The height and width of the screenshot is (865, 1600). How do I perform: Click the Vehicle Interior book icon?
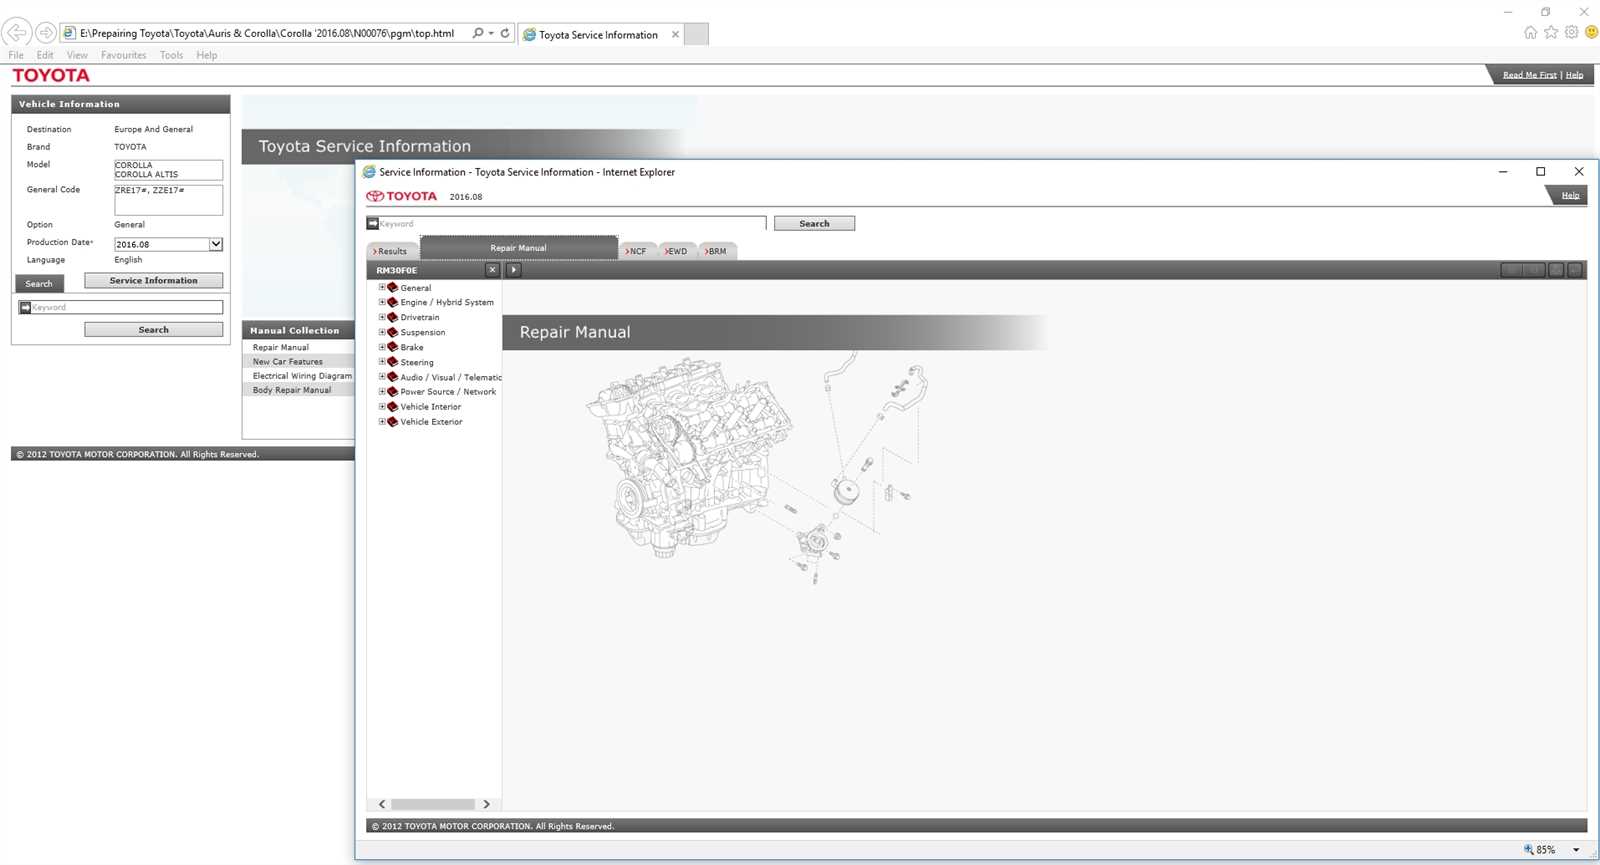(x=392, y=407)
